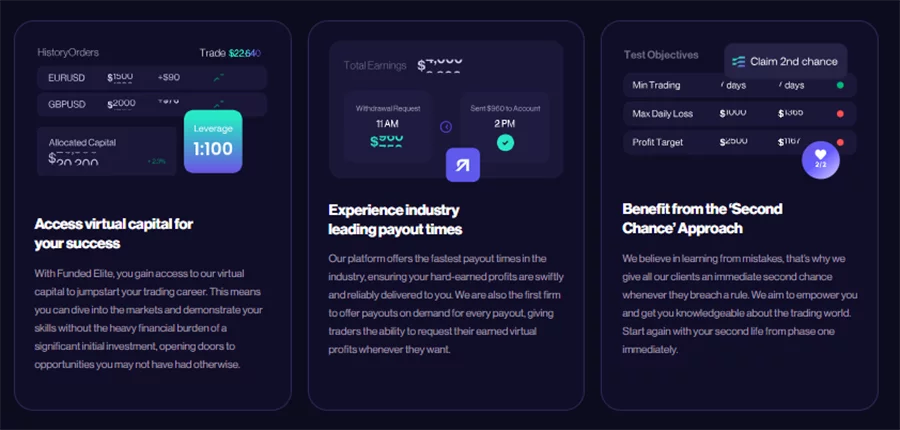Screen dimensions: 900x430
Task: Click the Claim 2nd chance button
Action: (786, 61)
